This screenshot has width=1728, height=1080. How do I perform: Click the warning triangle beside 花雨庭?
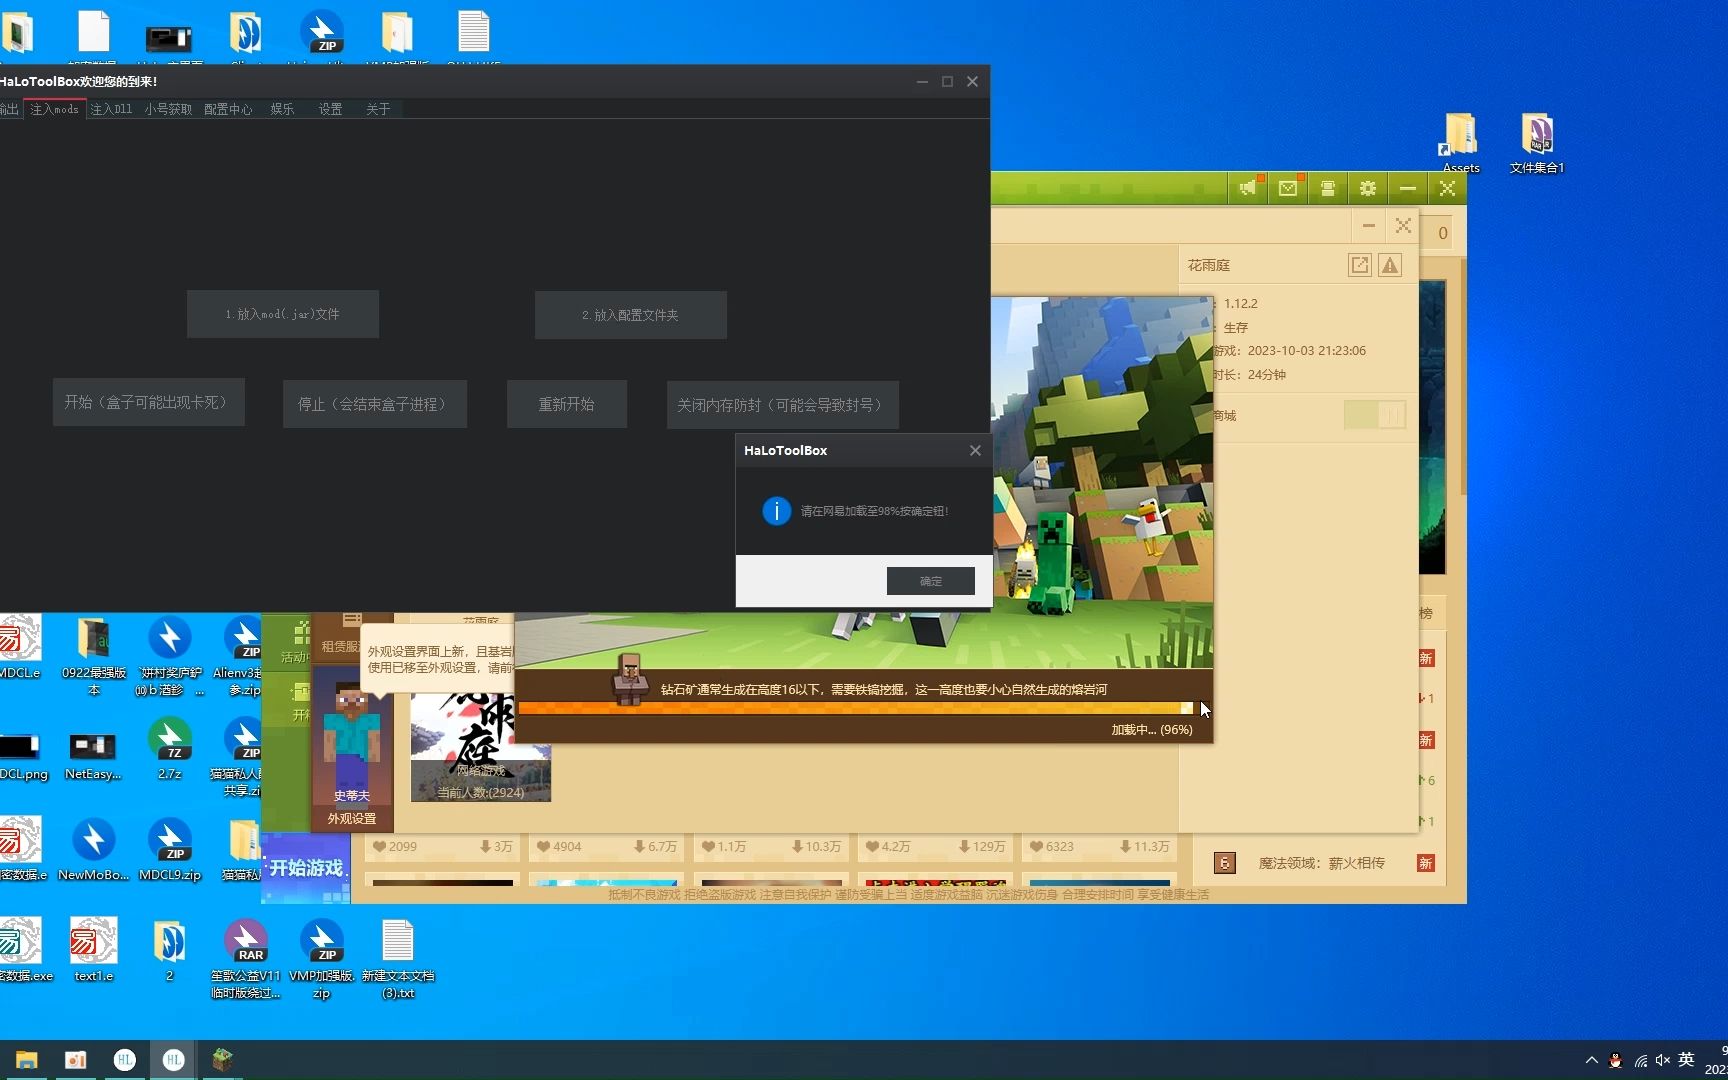pyautogui.click(x=1391, y=265)
